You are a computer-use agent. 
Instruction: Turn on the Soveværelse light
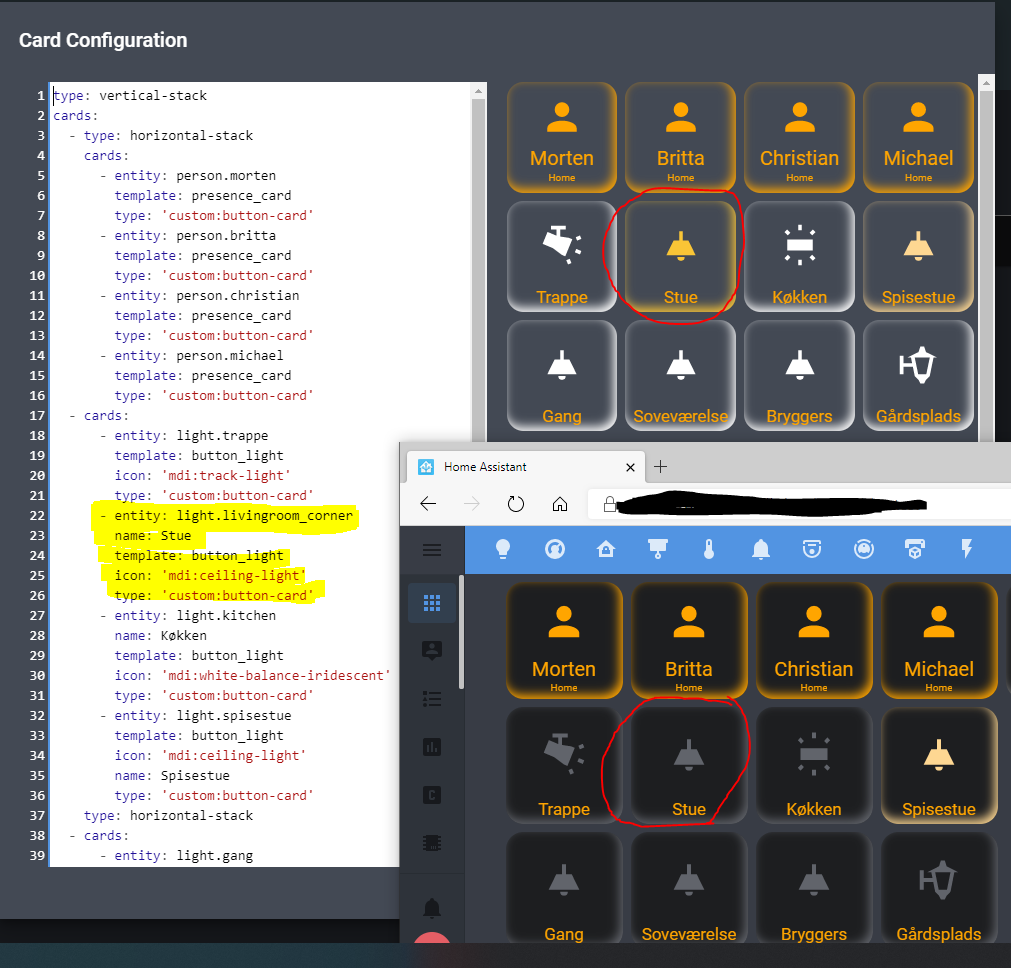(x=688, y=886)
